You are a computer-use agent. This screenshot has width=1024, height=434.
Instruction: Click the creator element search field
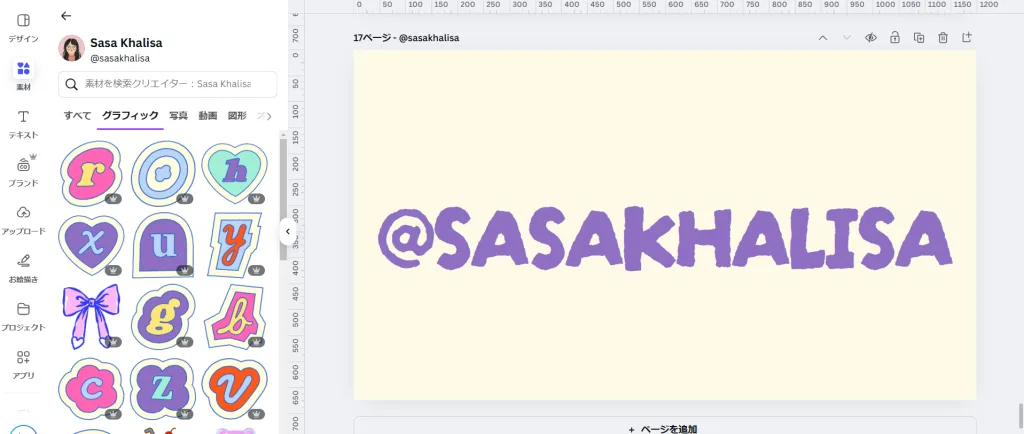pyautogui.click(x=167, y=84)
